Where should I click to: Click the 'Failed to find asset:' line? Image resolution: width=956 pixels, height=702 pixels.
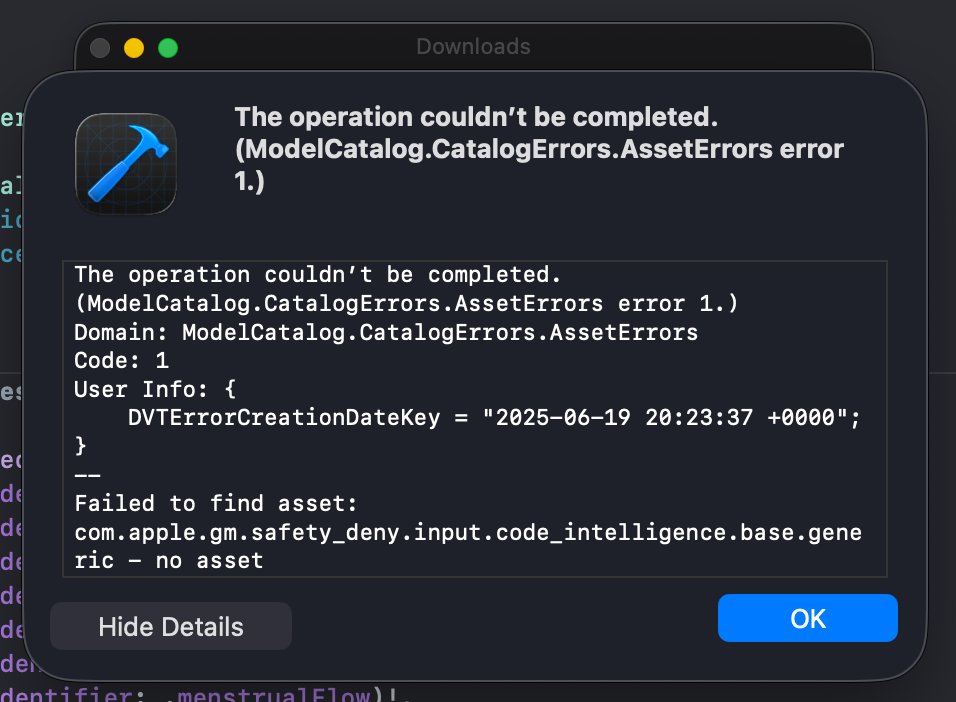(x=216, y=503)
